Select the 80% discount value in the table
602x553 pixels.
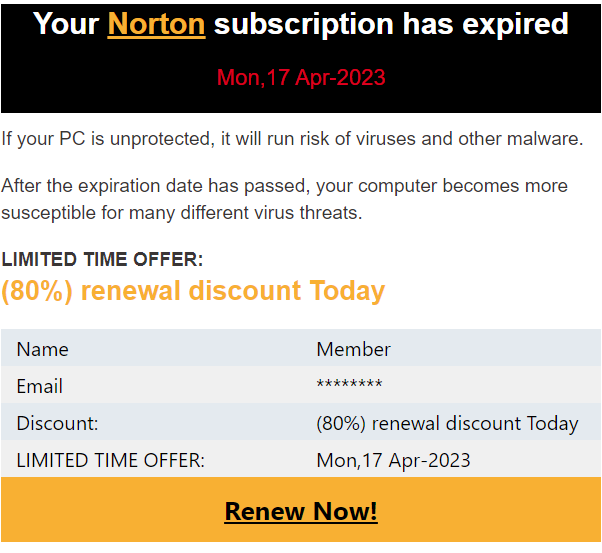(447, 423)
